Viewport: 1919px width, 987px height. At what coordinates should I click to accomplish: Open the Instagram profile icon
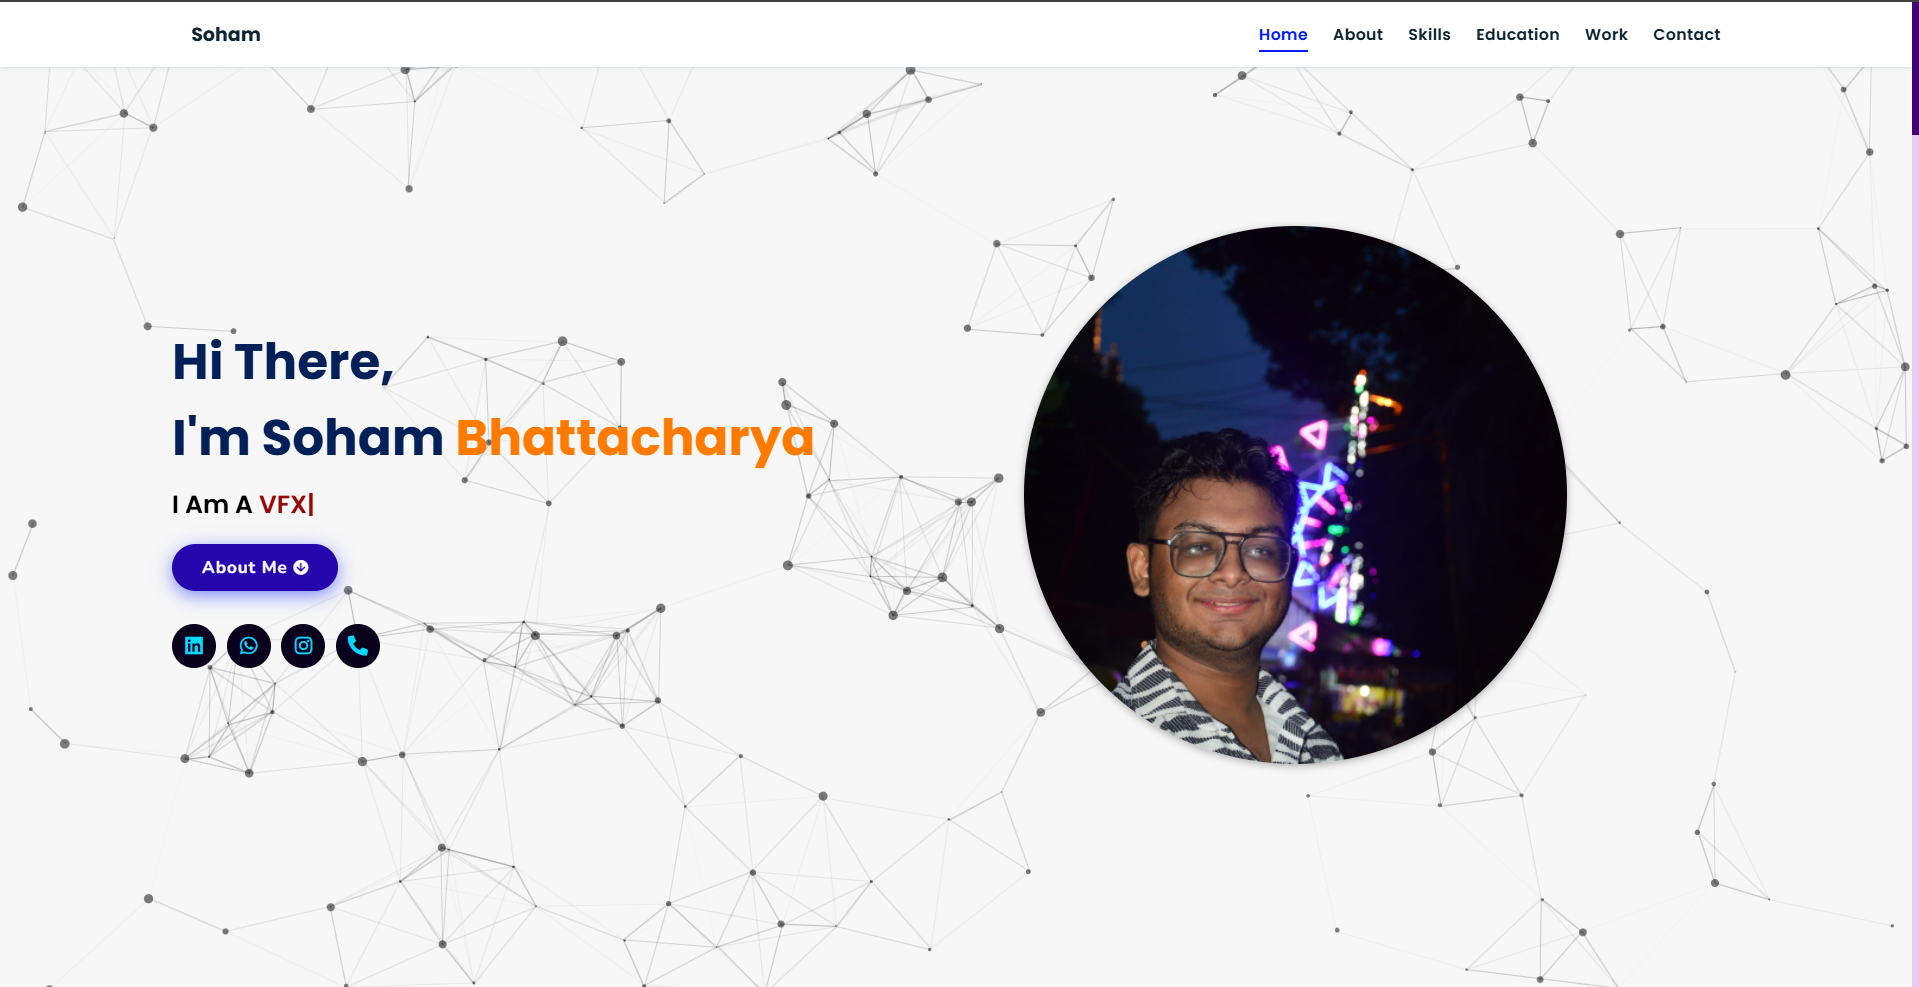coord(303,646)
